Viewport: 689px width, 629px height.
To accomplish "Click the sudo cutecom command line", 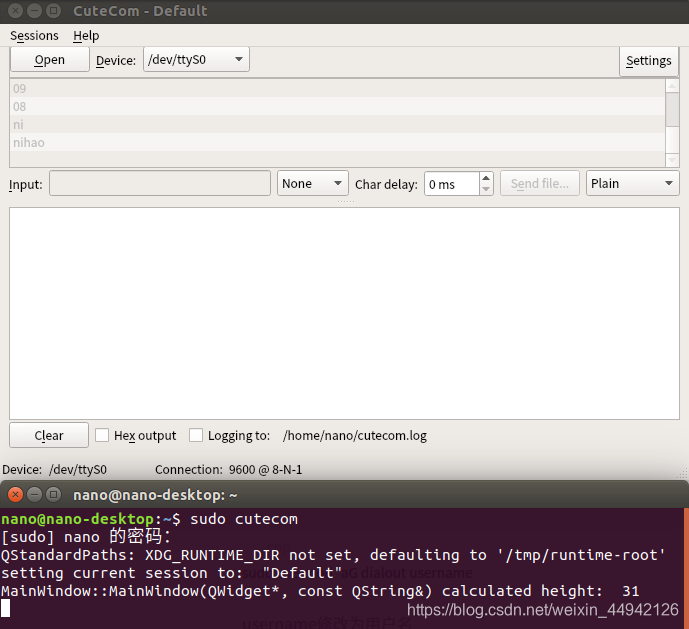I will 244,519.
